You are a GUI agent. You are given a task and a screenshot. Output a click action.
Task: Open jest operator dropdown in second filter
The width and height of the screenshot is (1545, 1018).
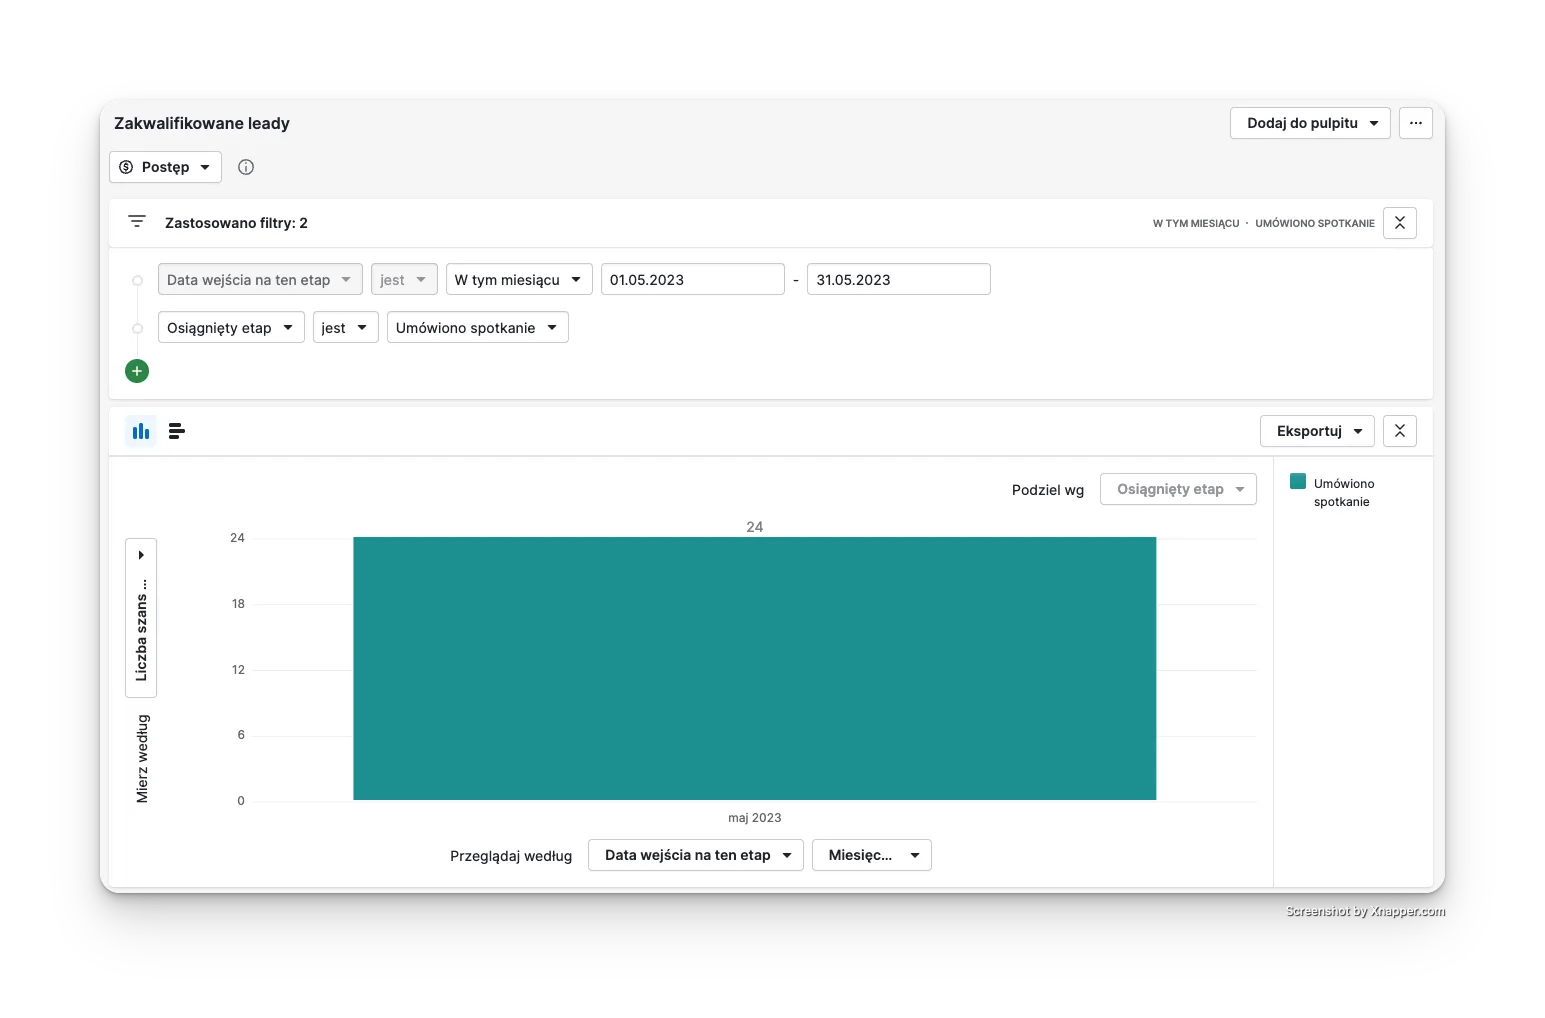(345, 327)
